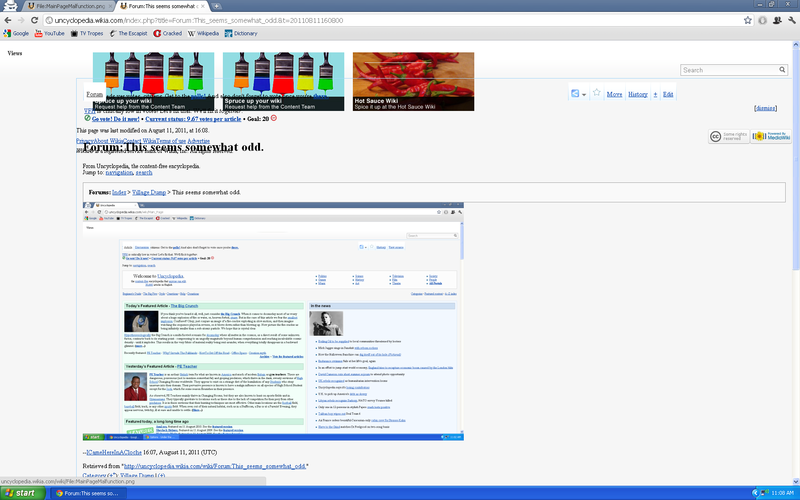
Task: Open the Wikipedia bookmark
Action: click(x=204, y=33)
